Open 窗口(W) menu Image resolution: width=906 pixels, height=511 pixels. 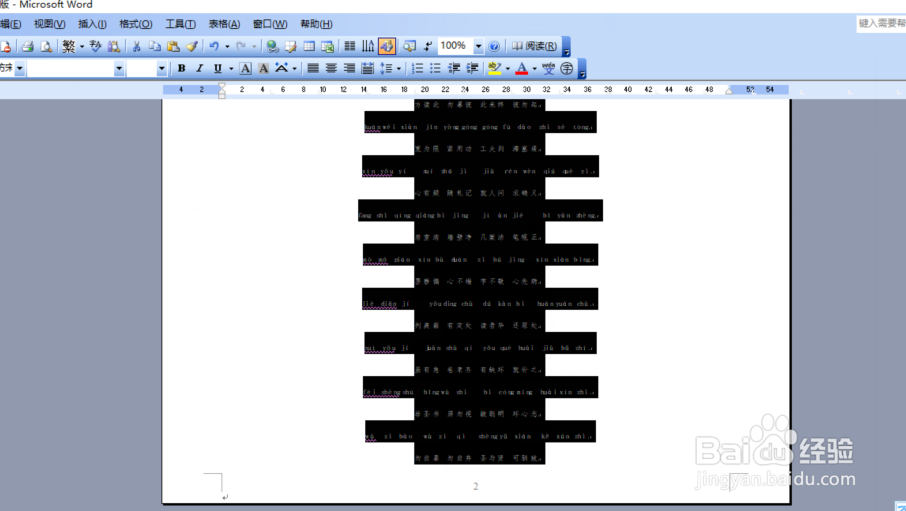point(270,24)
